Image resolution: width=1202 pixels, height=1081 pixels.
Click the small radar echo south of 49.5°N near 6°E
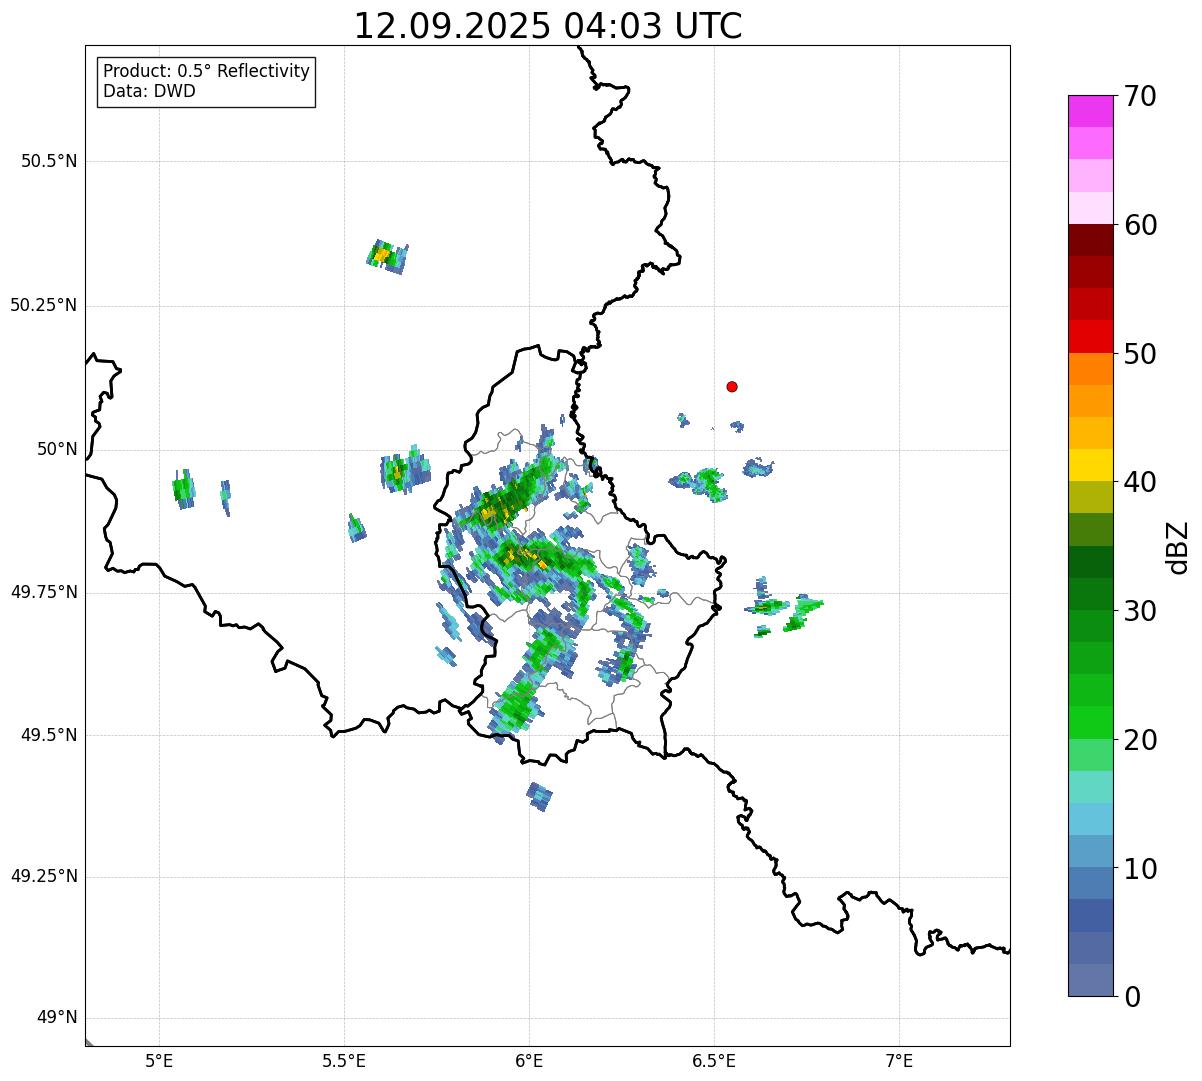click(x=539, y=796)
